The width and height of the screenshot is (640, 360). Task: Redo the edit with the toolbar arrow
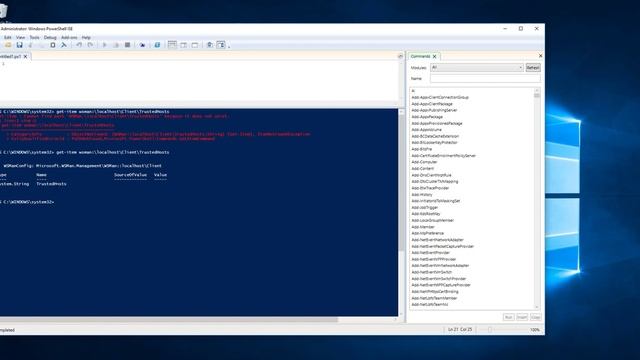pyautogui.click(x=90, y=45)
